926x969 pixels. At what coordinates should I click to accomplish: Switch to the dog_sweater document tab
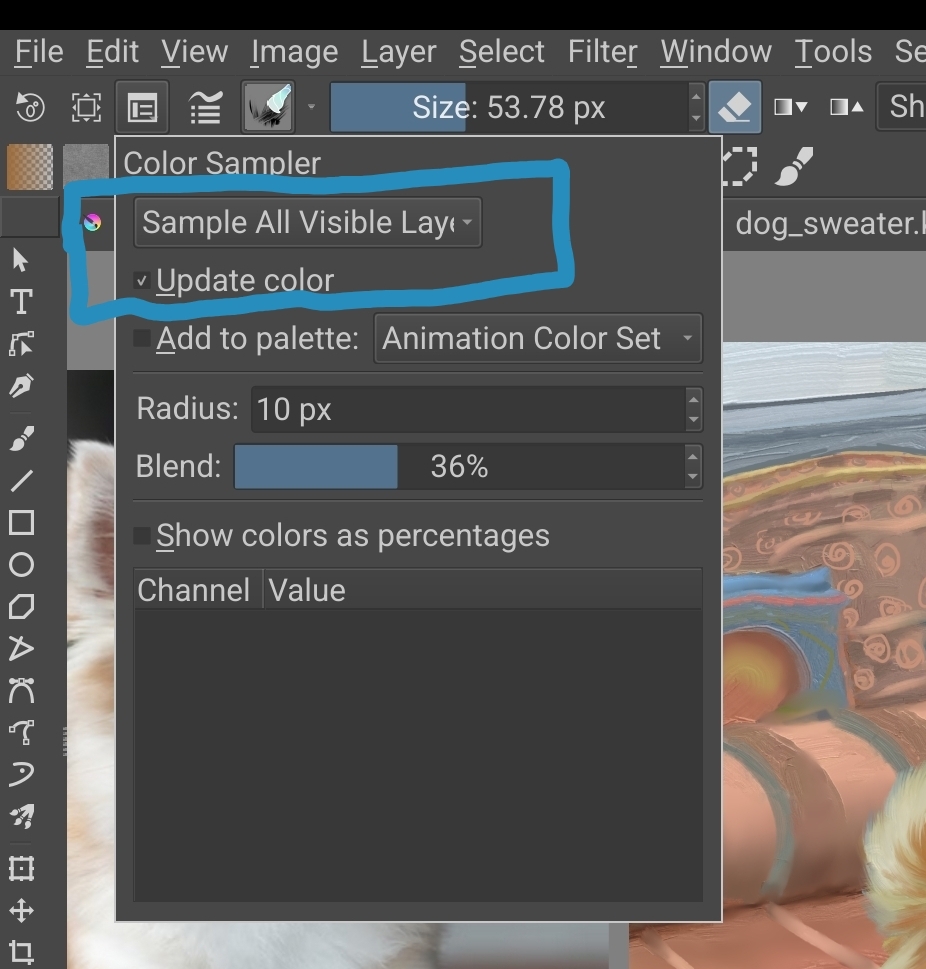click(x=828, y=223)
